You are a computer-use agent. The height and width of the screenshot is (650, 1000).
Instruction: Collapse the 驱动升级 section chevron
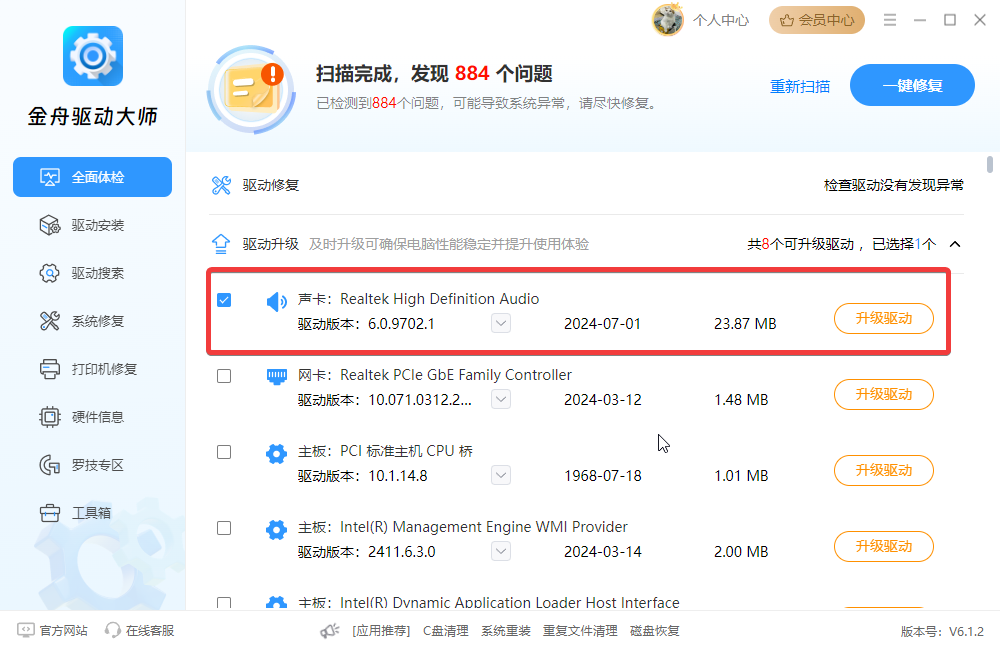click(x=955, y=244)
